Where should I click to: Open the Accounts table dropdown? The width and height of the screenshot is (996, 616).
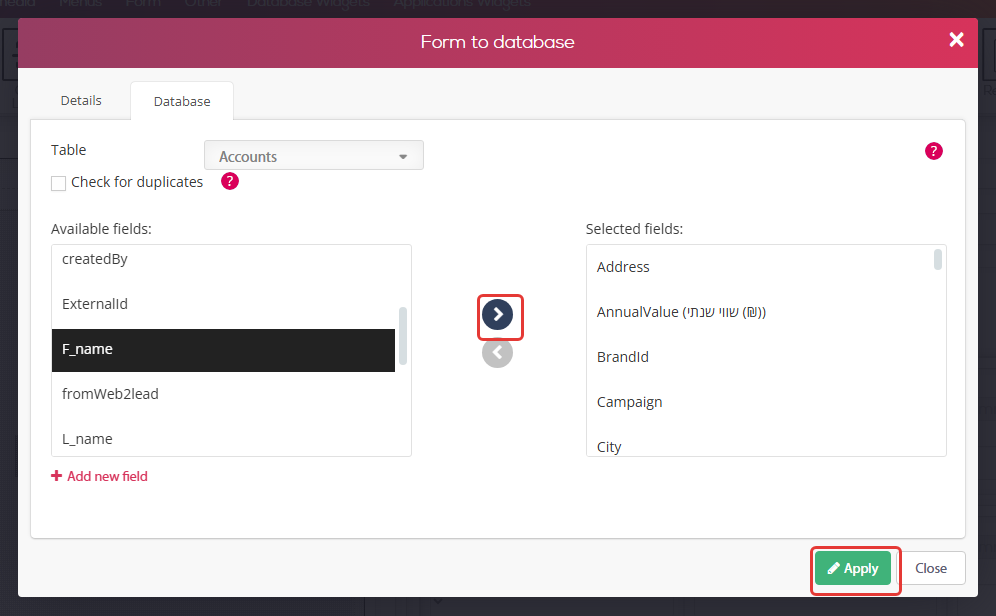pyautogui.click(x=314, y=156)
